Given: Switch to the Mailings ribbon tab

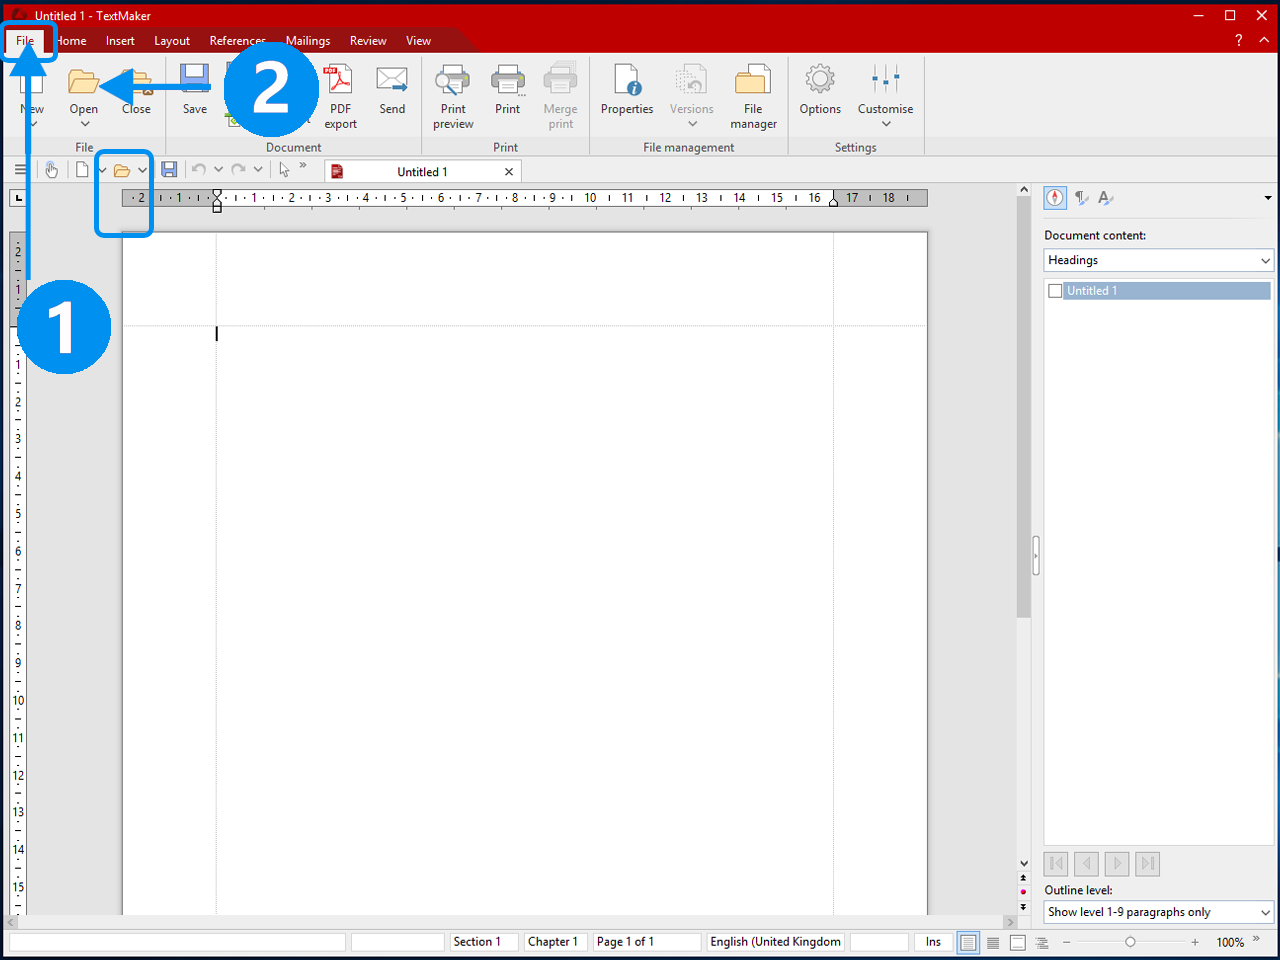Looking at the screenshot, I should point(307,40).
